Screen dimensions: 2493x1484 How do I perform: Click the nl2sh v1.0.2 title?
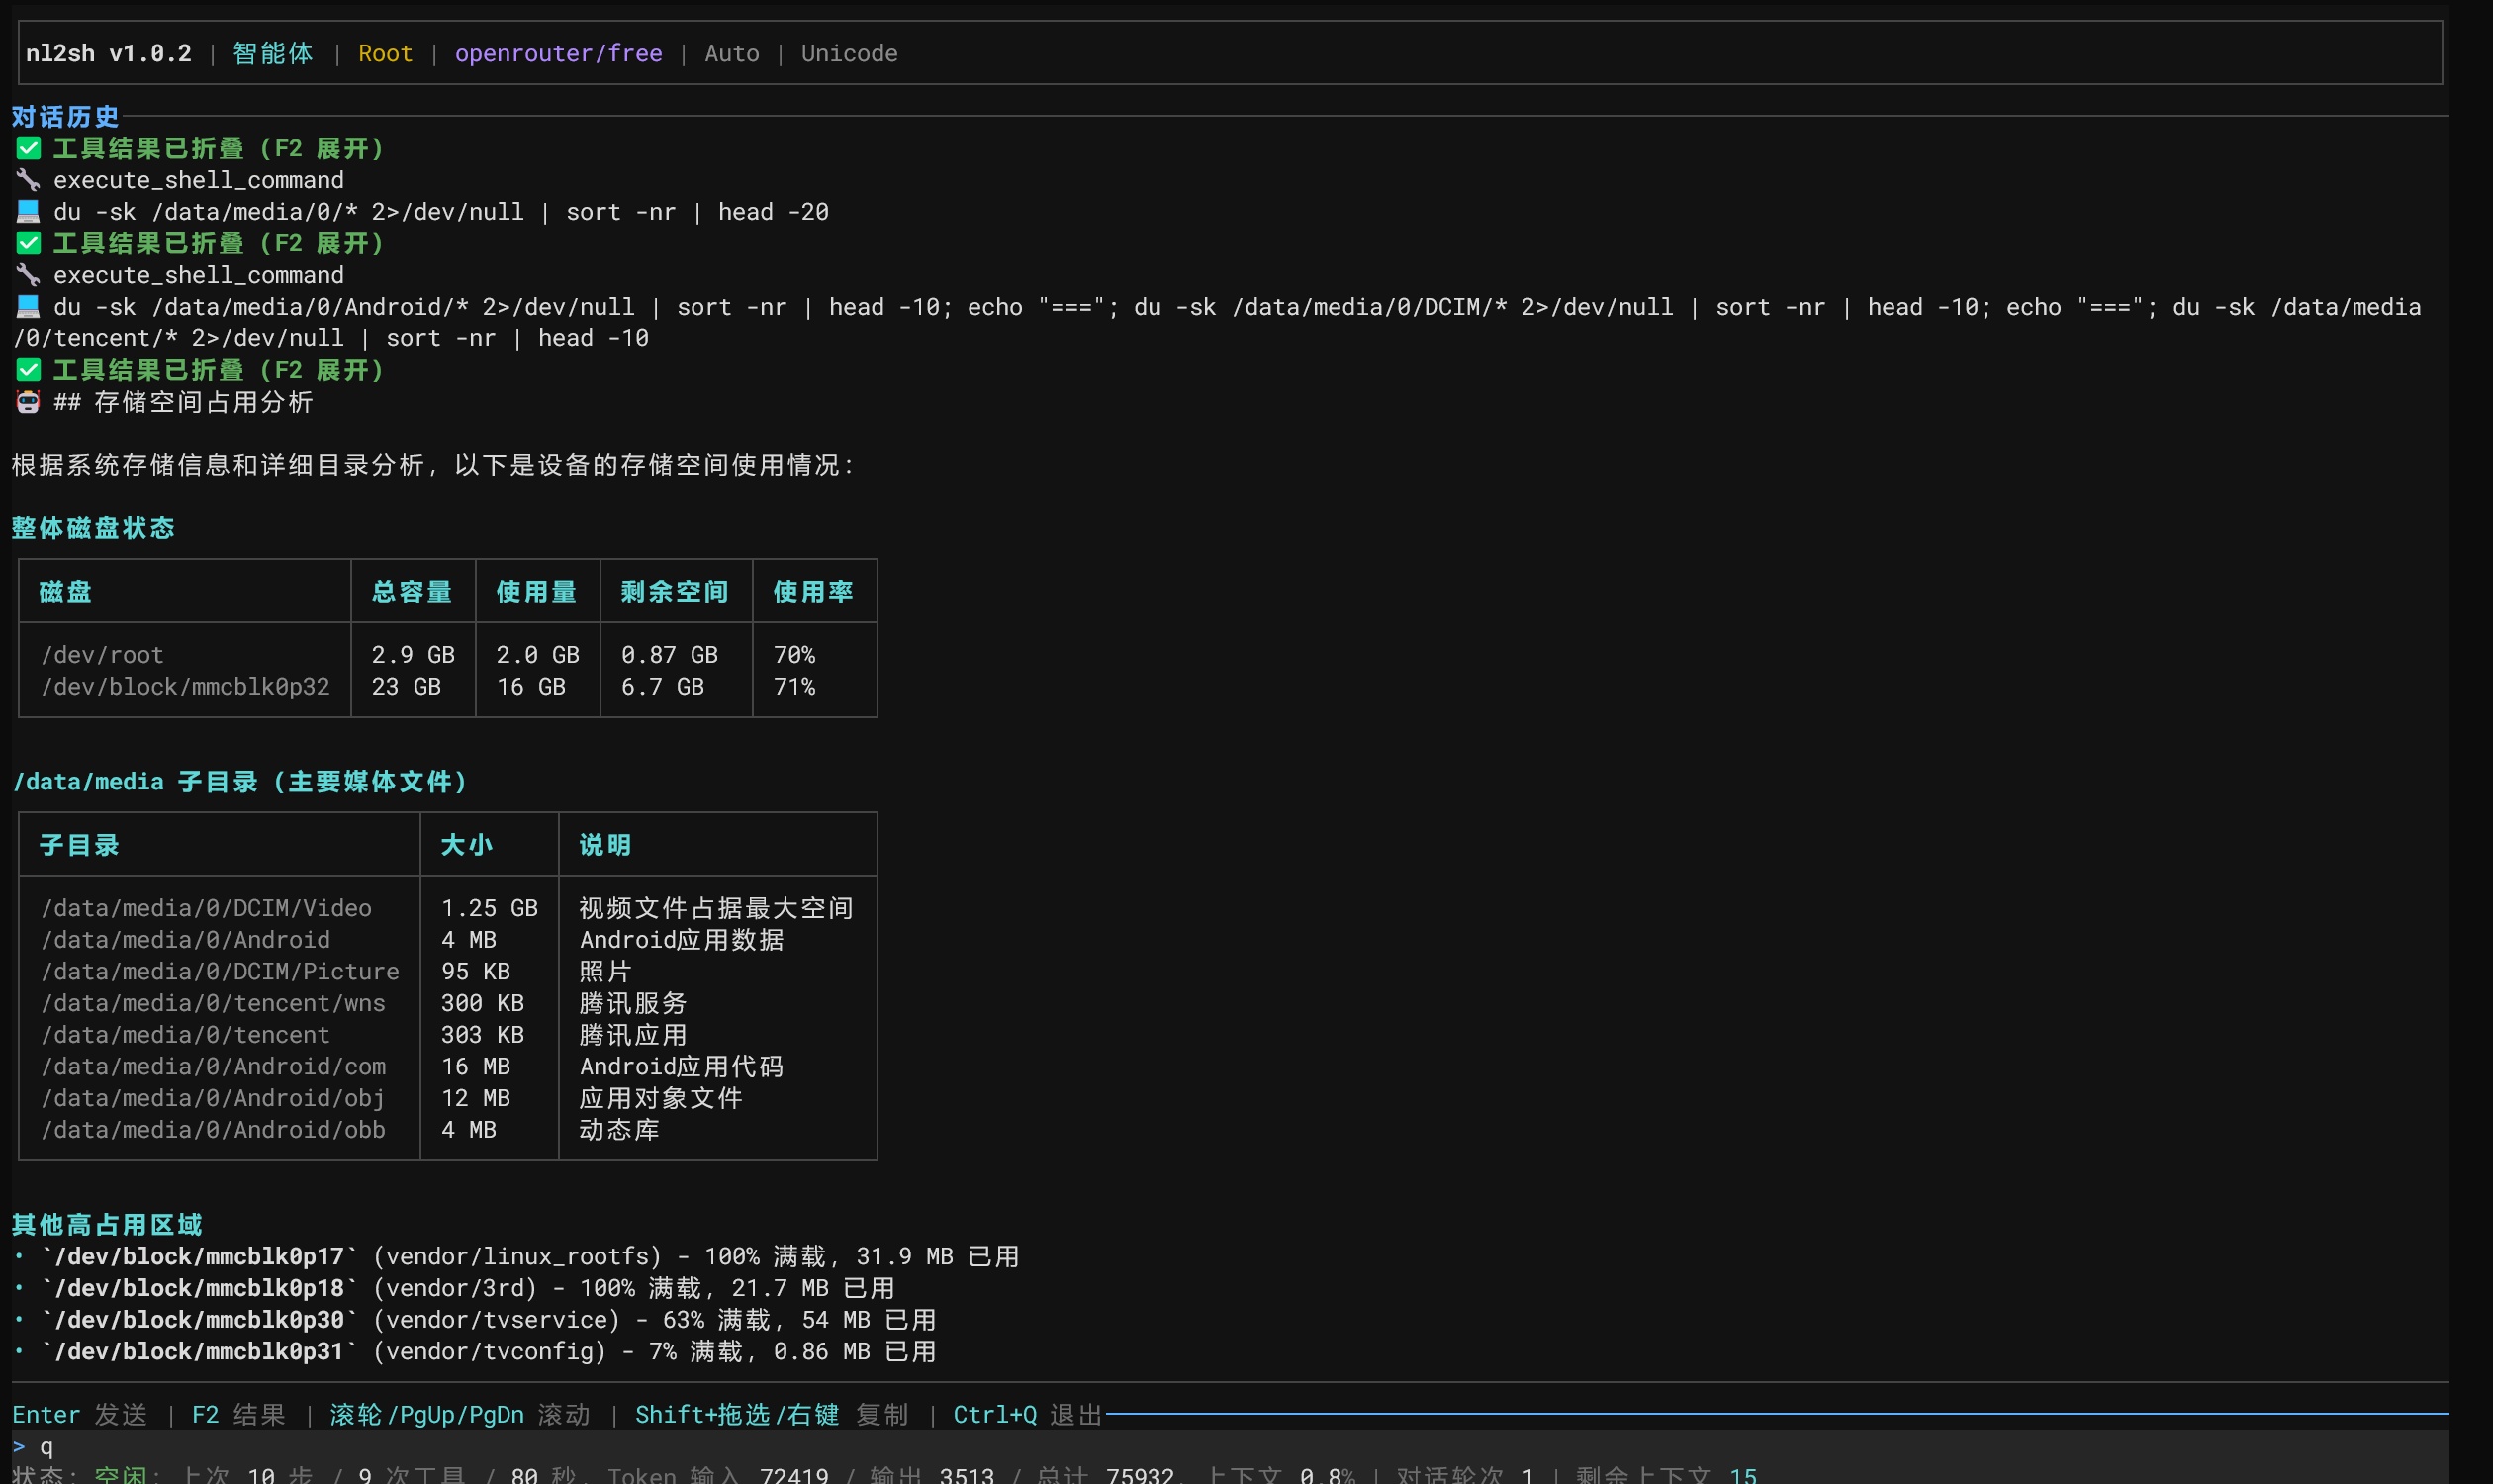click(108, 53)
